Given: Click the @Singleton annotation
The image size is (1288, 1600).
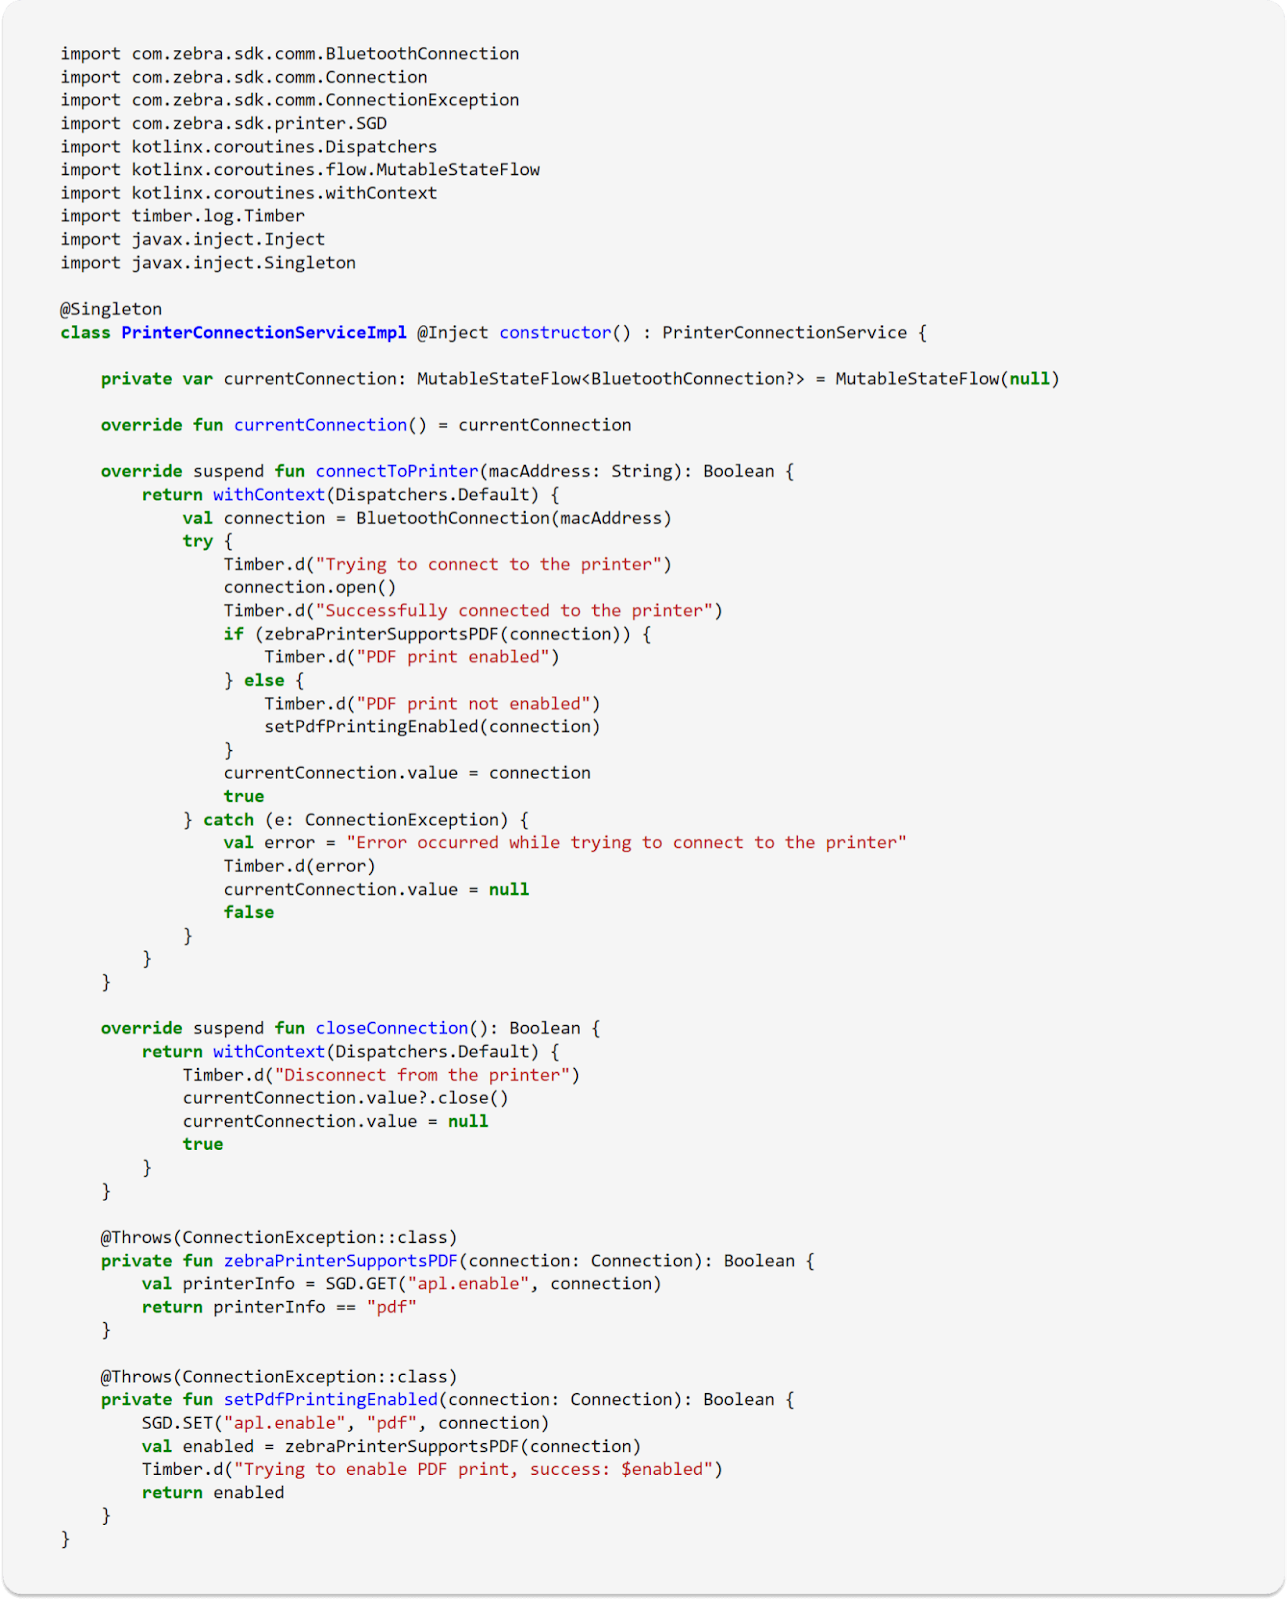Looking at the screenshot, I should click(x=111, y=309).
